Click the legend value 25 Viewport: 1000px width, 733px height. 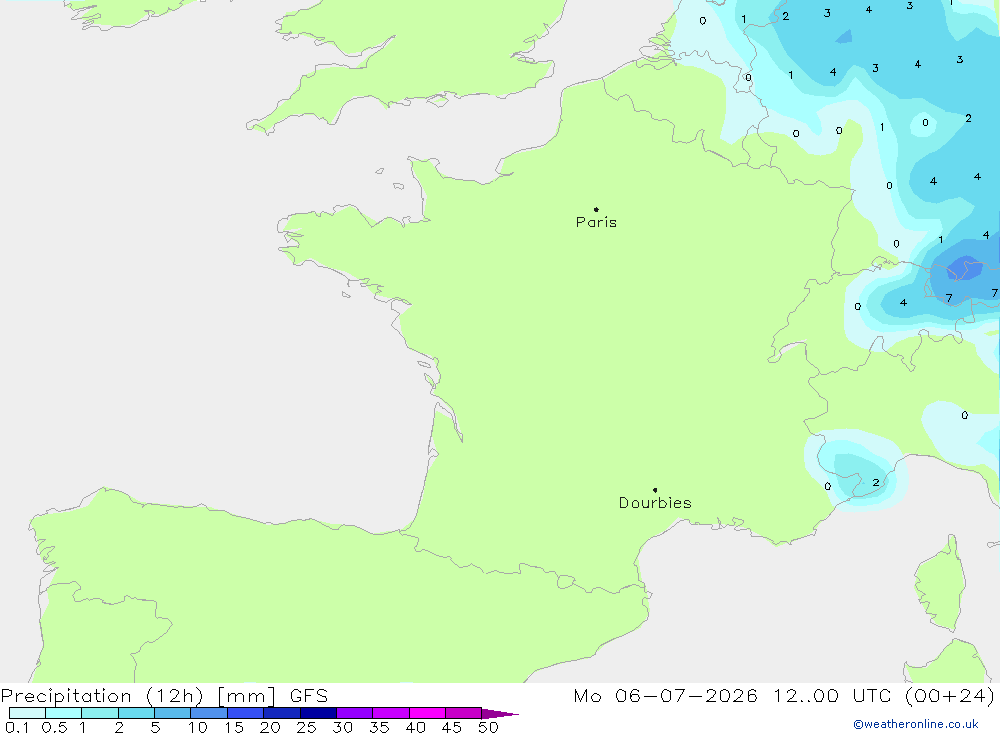tap(307, 727)
